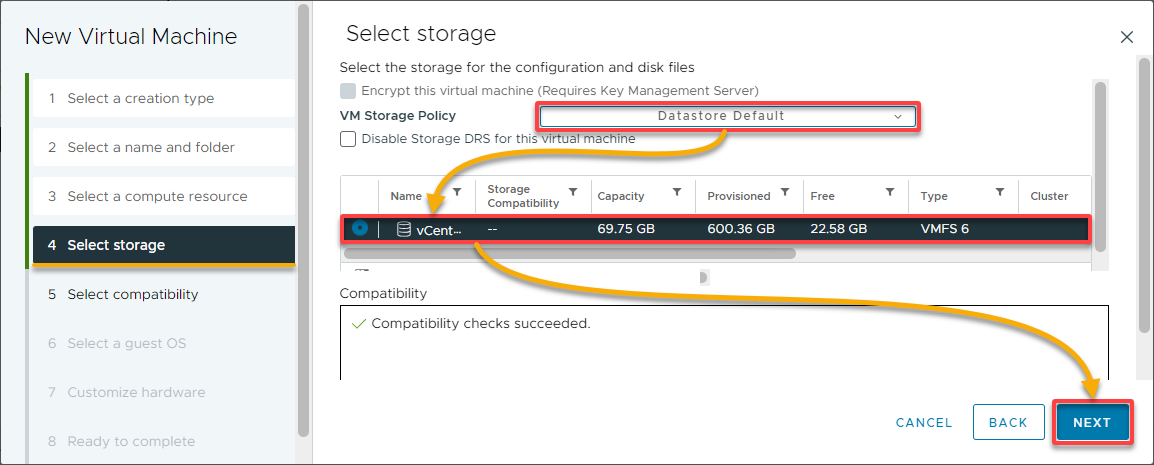1154x465 pixels.
Task: Click the Name column filter icon
Action: coord(457,192)
